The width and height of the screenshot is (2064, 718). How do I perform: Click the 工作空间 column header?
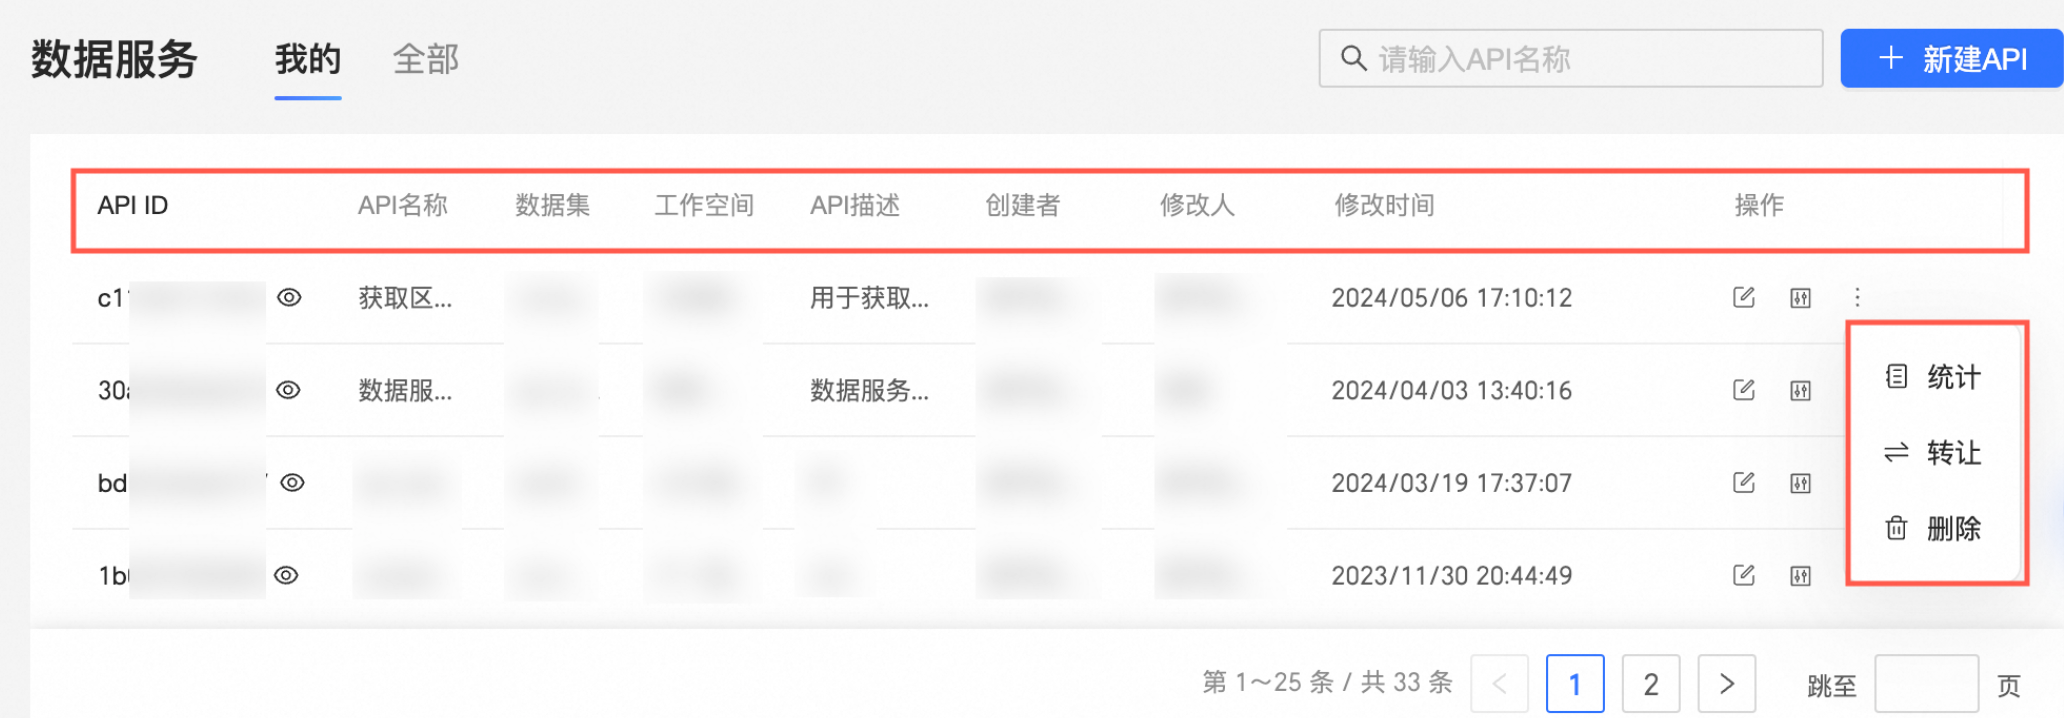pyautogui.click(x=704, y=205)
